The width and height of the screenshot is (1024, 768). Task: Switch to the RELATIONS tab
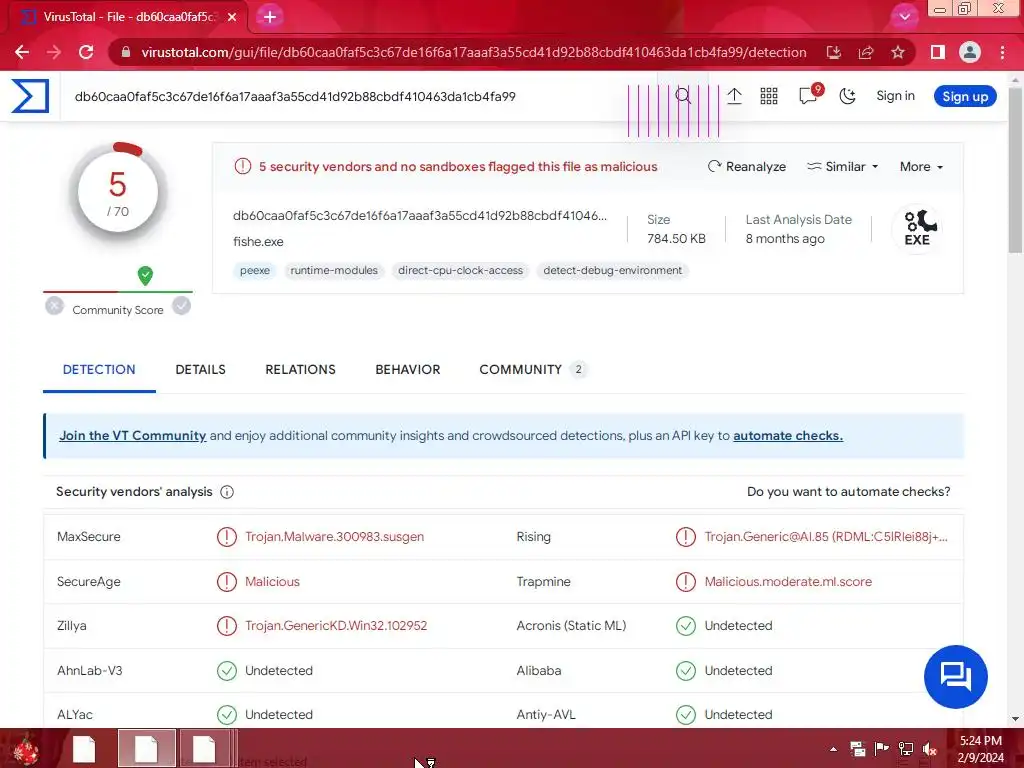[x=300, y=370]
